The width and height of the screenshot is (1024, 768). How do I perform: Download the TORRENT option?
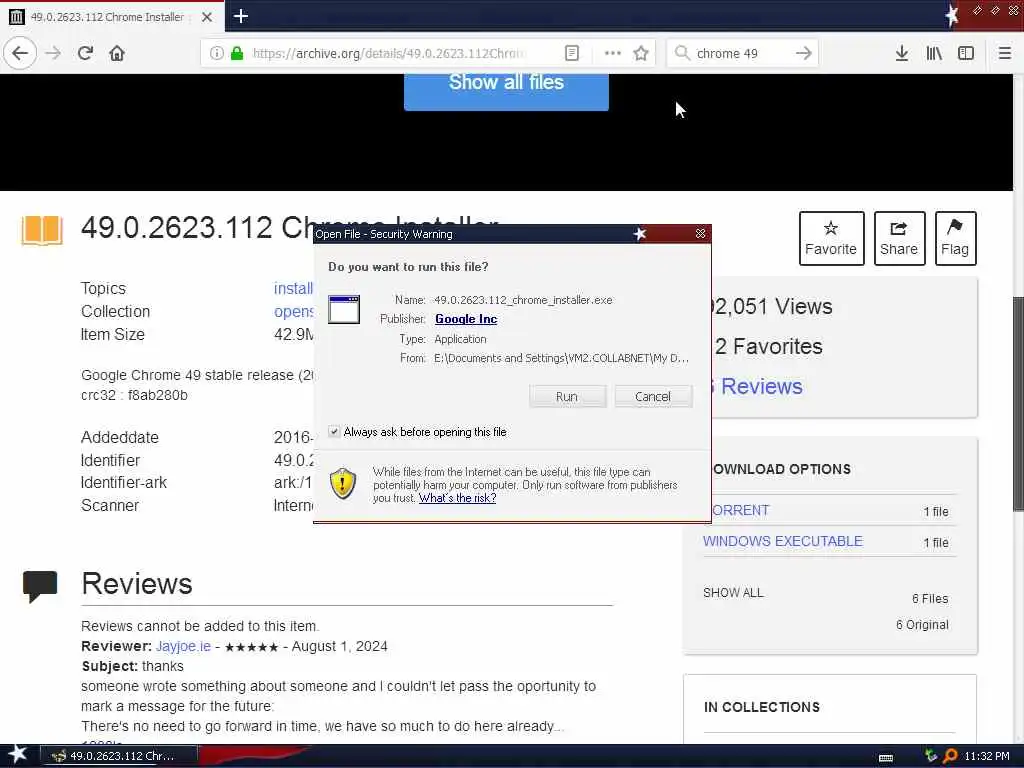(x=740, y=510)
